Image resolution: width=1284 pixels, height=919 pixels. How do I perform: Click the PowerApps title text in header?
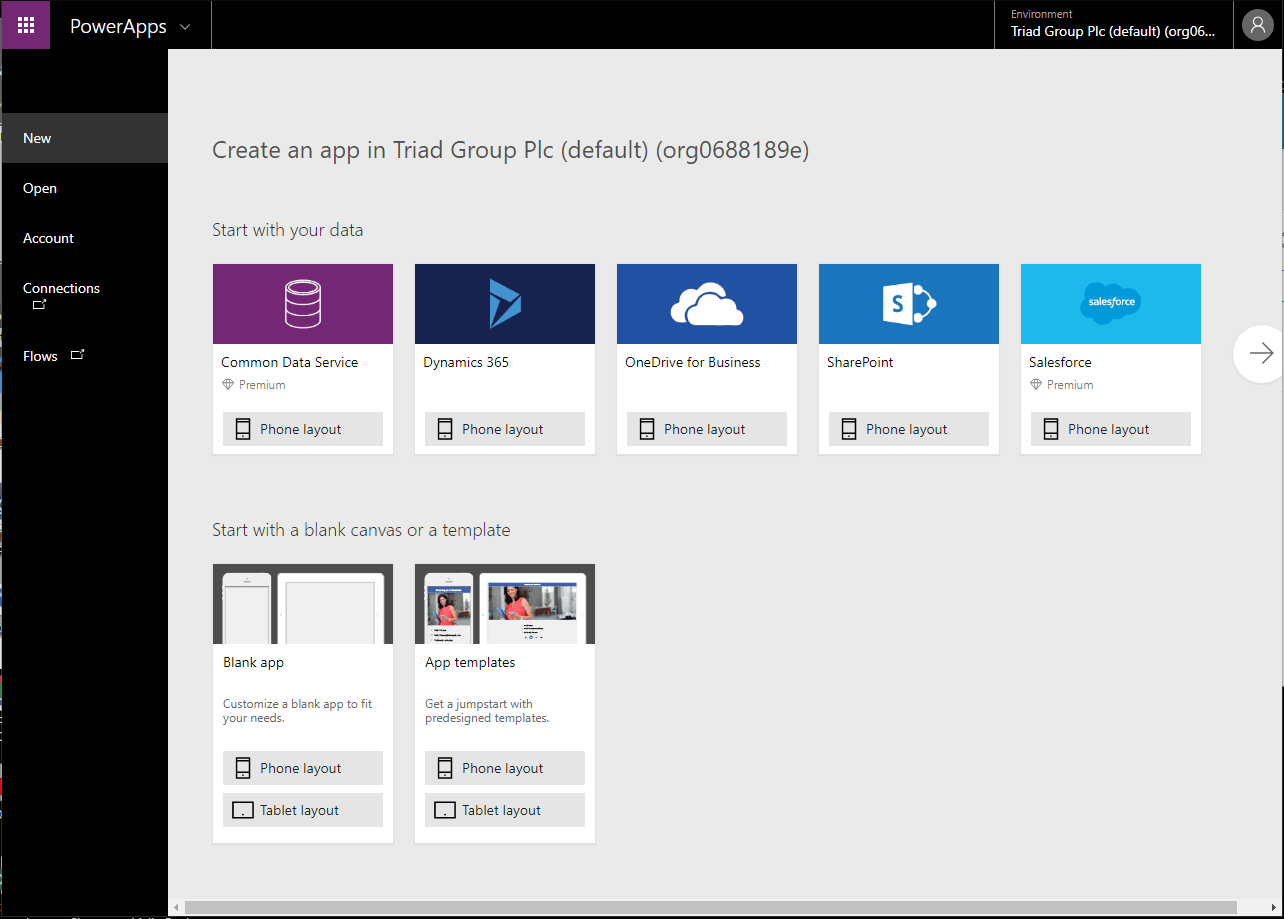click(118, 27)
